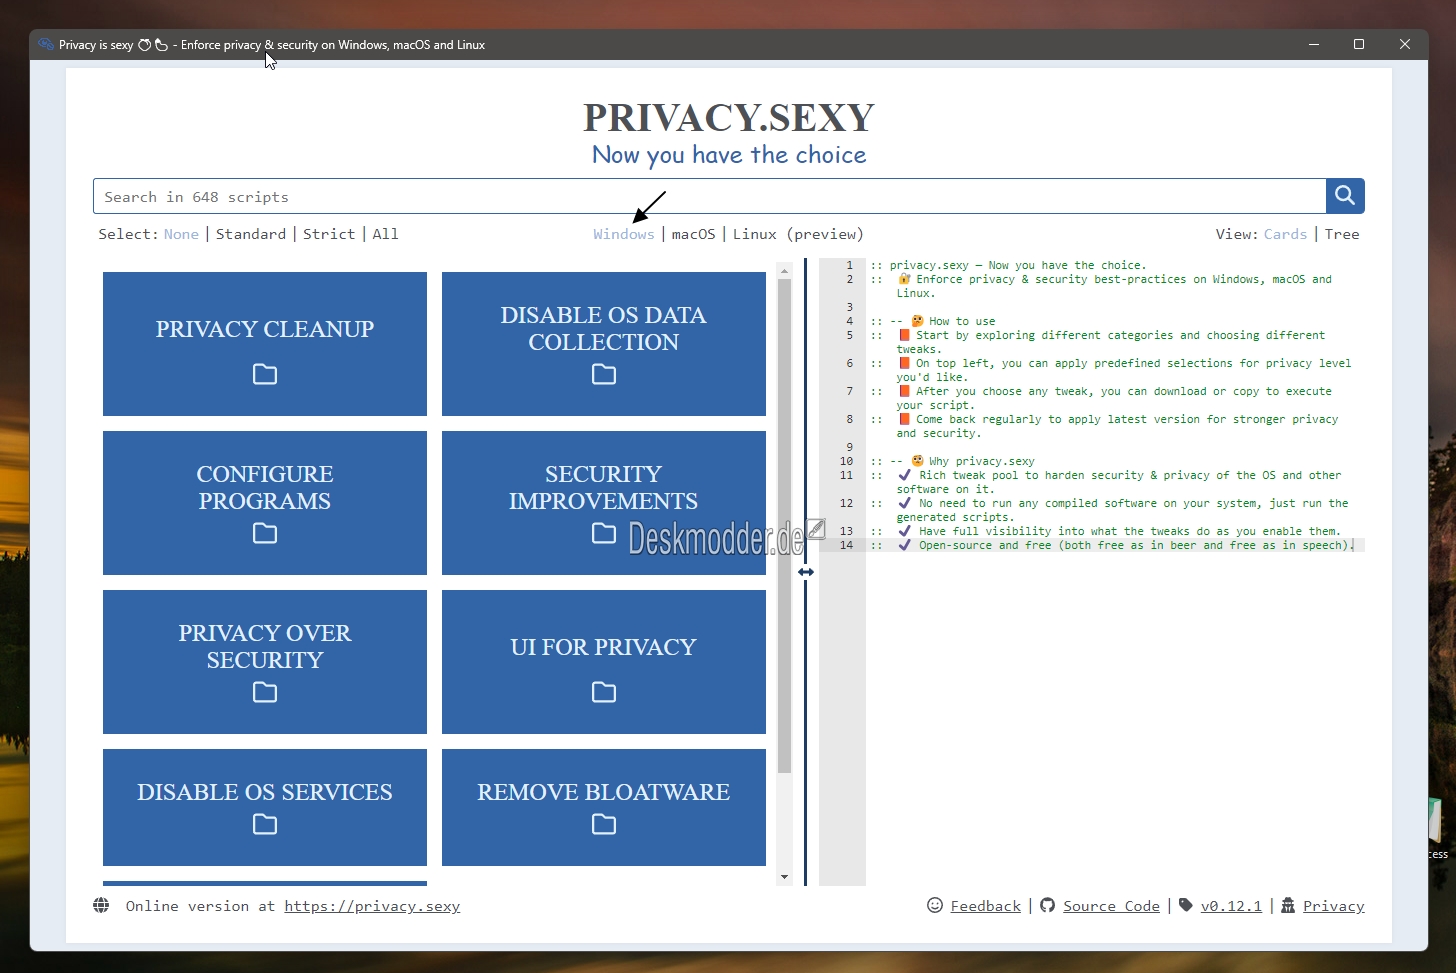
Task: Open folder icon on Security Improvements card
Action: click(604, 533)
